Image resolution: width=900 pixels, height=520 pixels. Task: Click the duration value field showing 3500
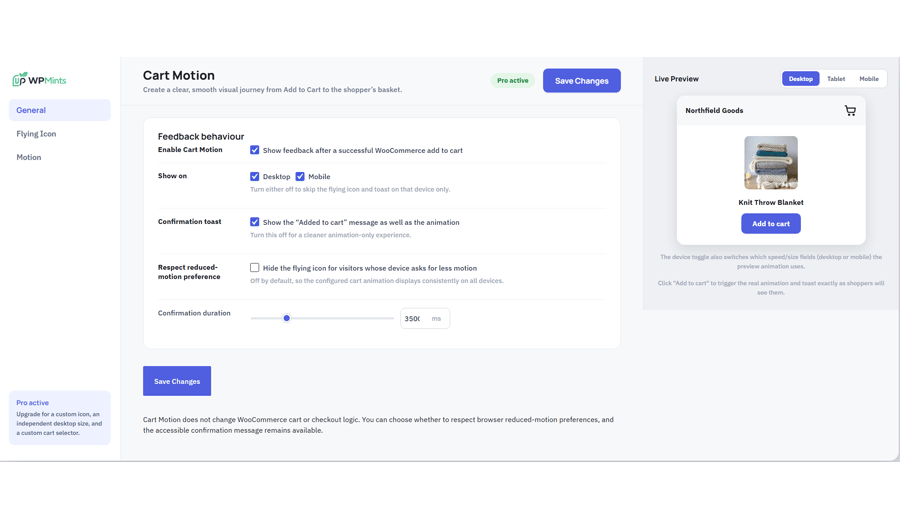[413, 319]
